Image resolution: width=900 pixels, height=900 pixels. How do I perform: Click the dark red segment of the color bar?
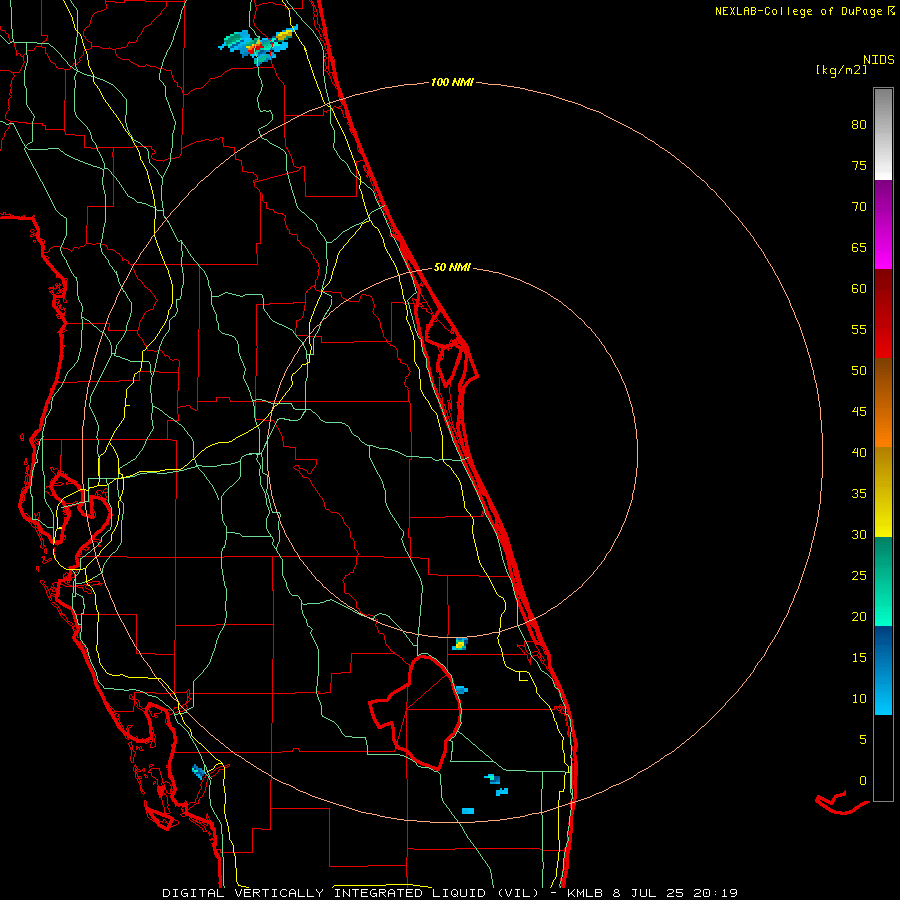click(883, 313)
